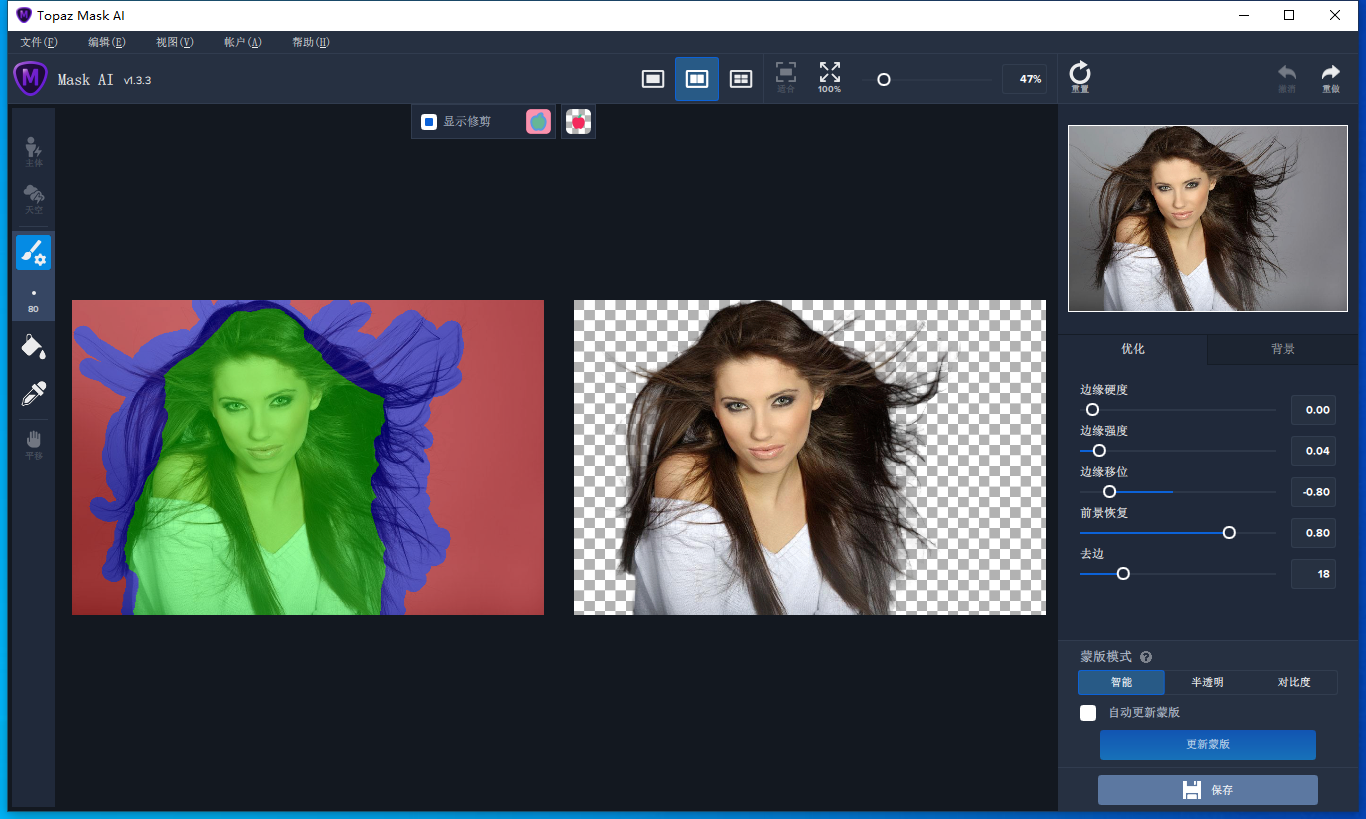Image resolution: width=1366 pixels, height=819 pixels.
Task: Switch to single view layout
Action: [653, 79]
